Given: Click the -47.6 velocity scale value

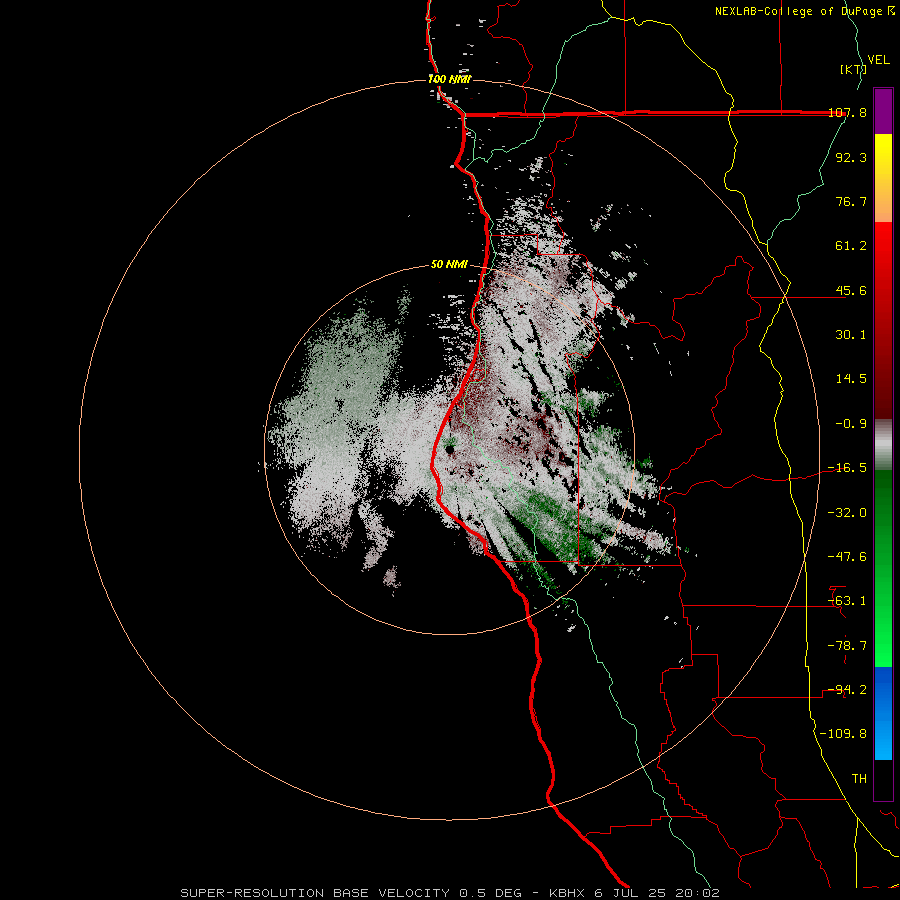Looking at the screenshot, I should tap(847, 557).
